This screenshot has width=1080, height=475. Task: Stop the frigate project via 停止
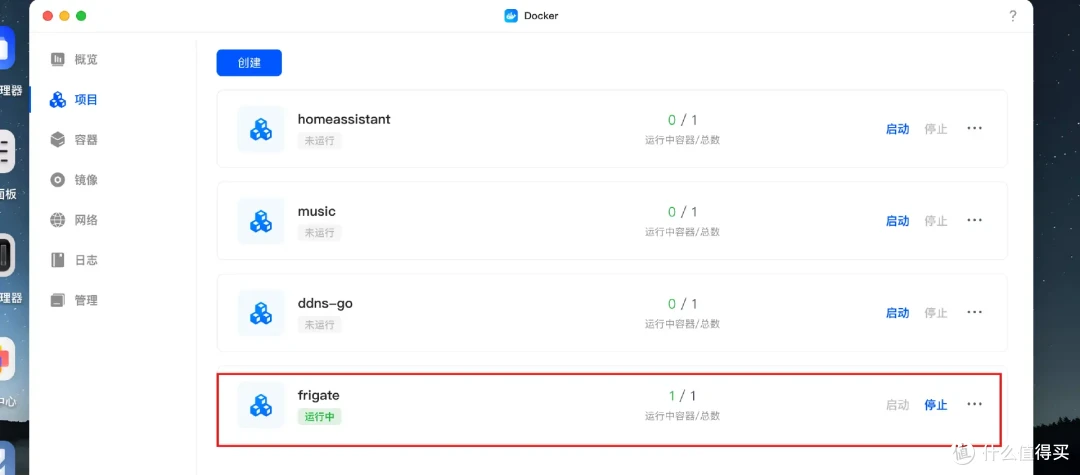935,405
